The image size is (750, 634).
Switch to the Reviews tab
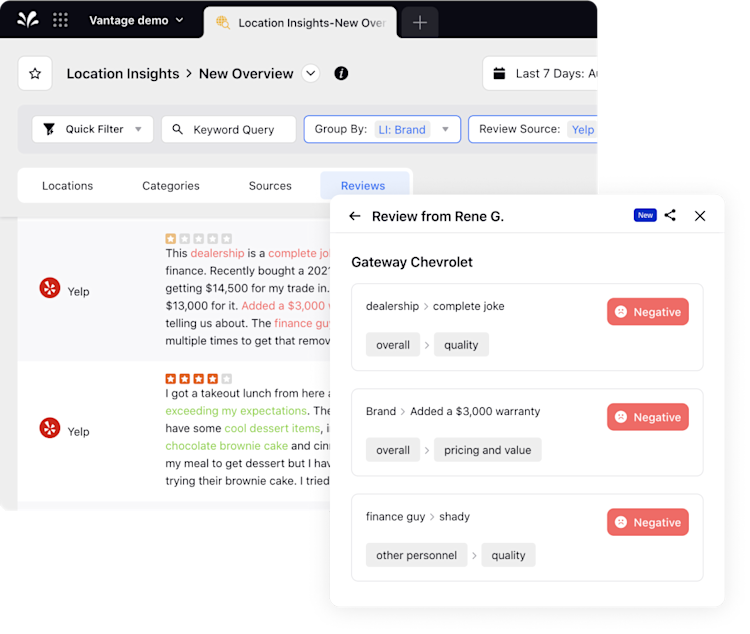[x=363, y=186]
